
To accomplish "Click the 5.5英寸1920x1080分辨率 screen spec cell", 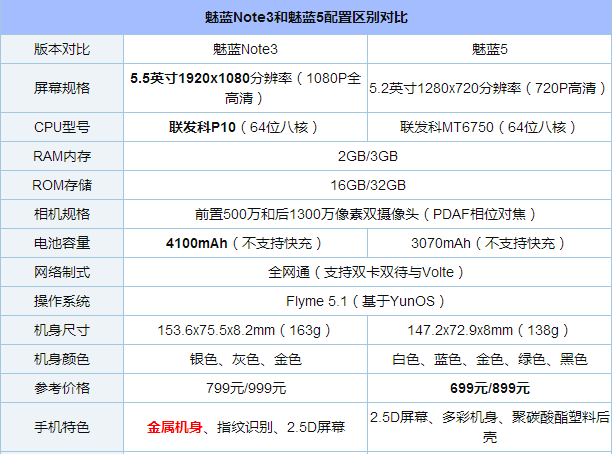I will (245, 88).
